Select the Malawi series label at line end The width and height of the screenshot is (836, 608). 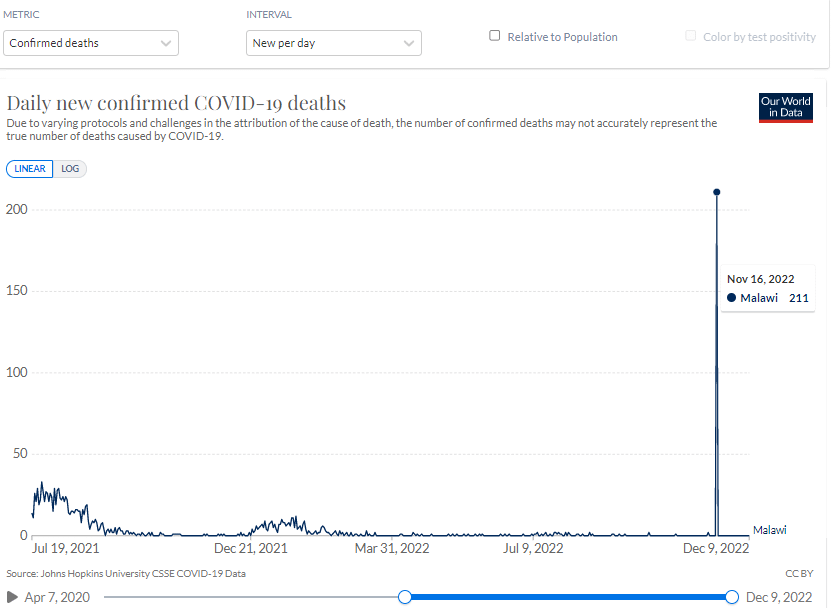769,530
